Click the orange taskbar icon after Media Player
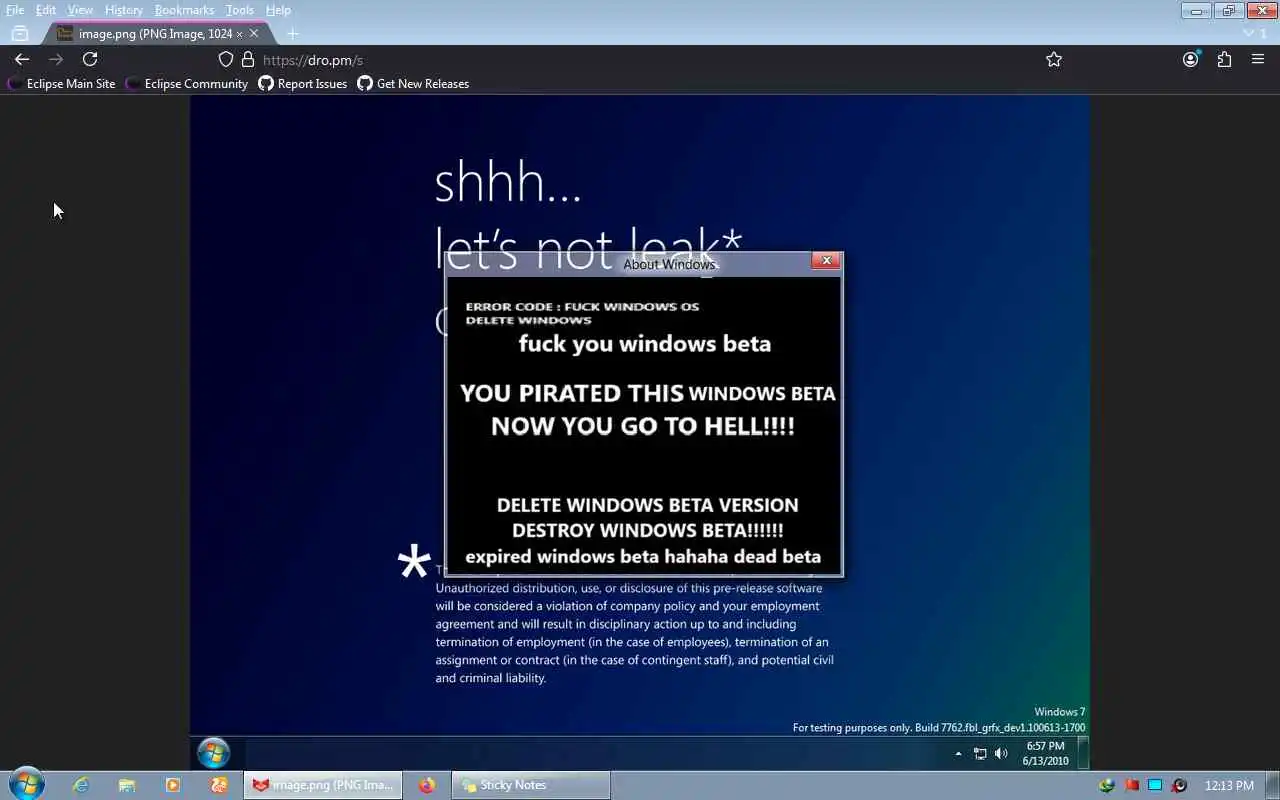The image size is (1280, 800). click(x=219, y=785)
